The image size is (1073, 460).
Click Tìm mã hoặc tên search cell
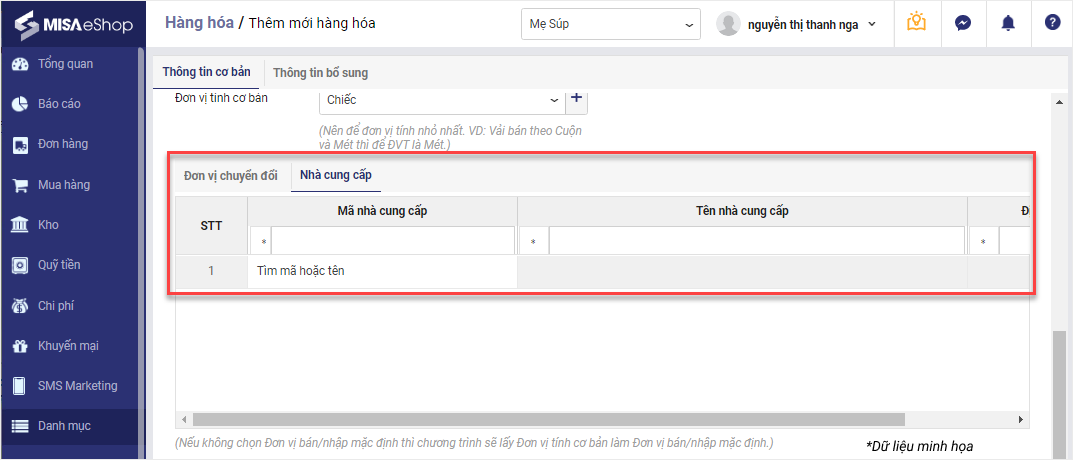click(x=382, y=271)
